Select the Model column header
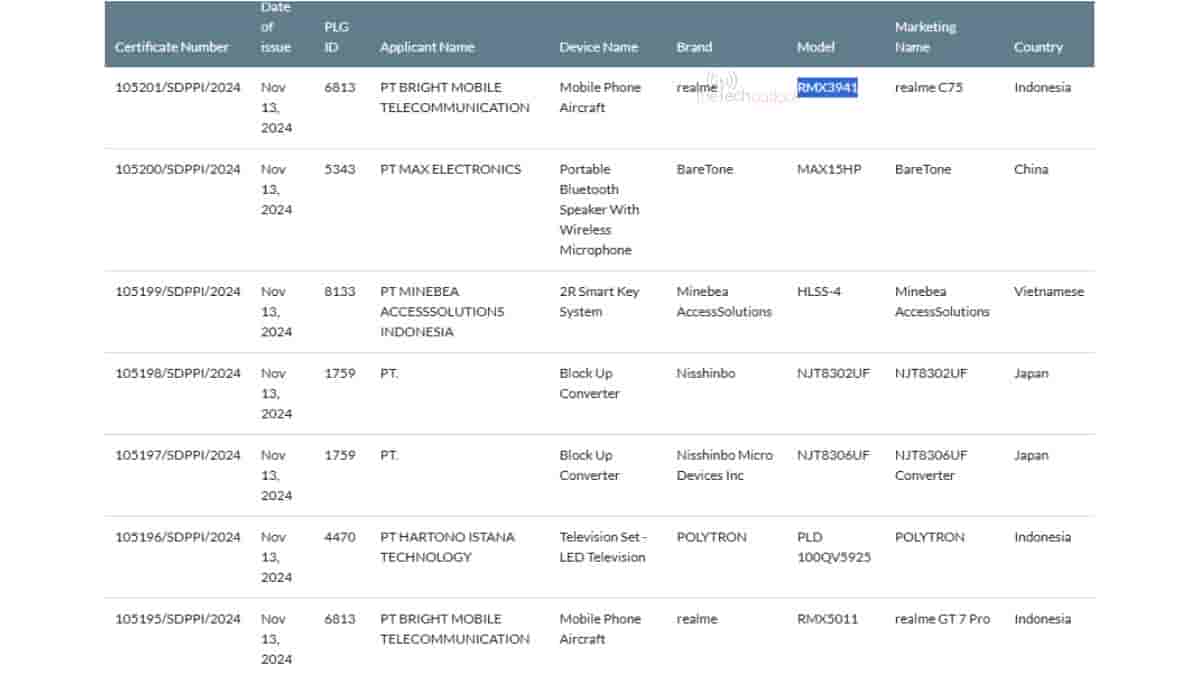1200x675 pixels. 815,47
